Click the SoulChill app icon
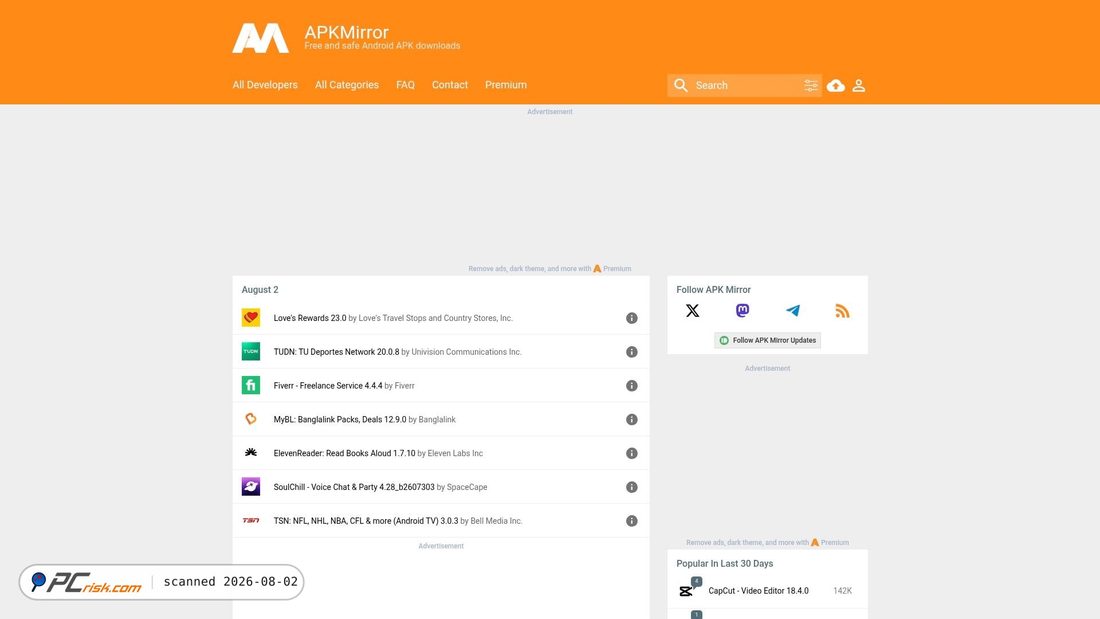The height and width of the screenshot is (619, 1100). [250, 486]
